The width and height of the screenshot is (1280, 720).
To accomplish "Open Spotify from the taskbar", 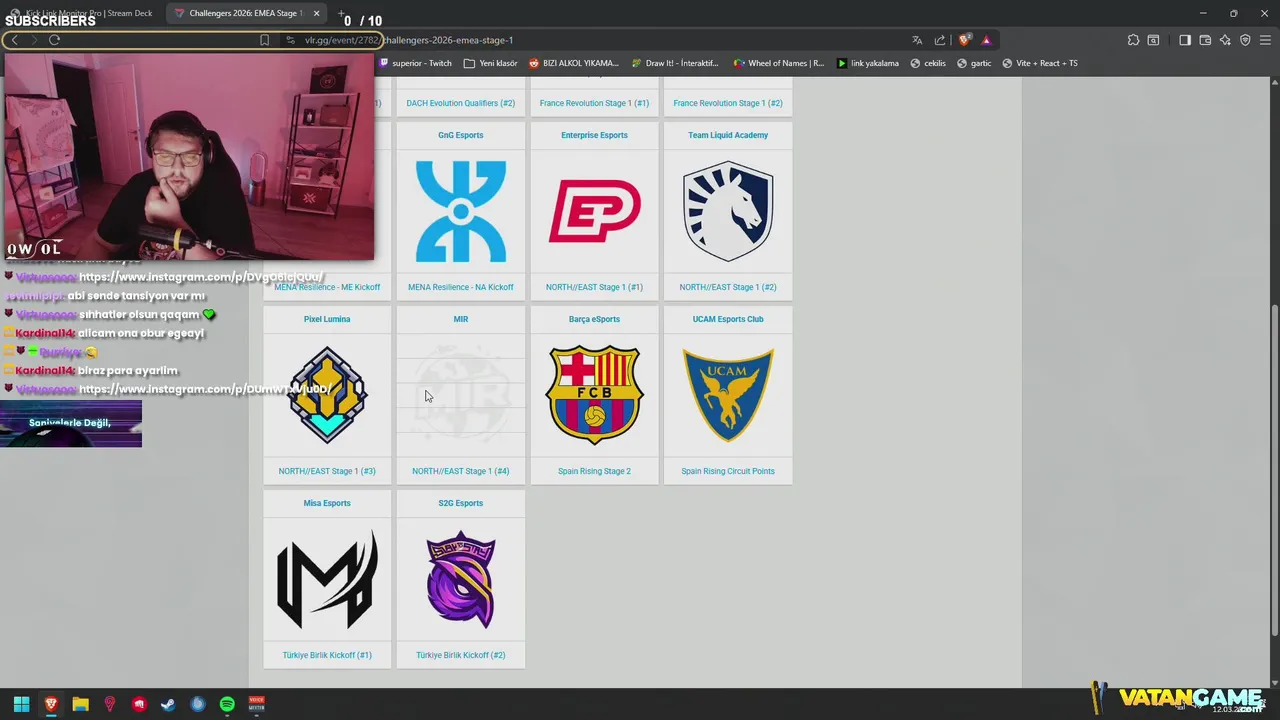I will pos(227,704).
